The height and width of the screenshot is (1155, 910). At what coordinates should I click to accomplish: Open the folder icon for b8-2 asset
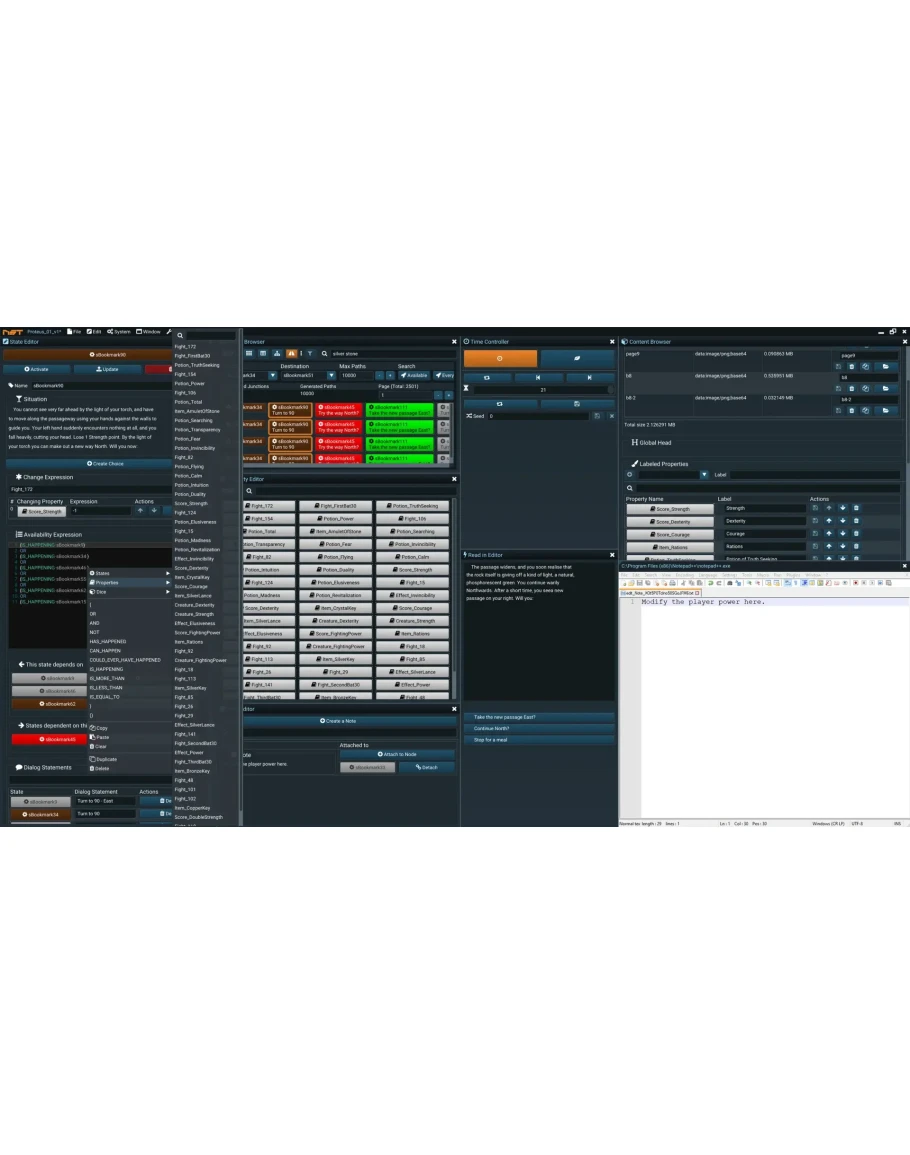tap(885, 410)
